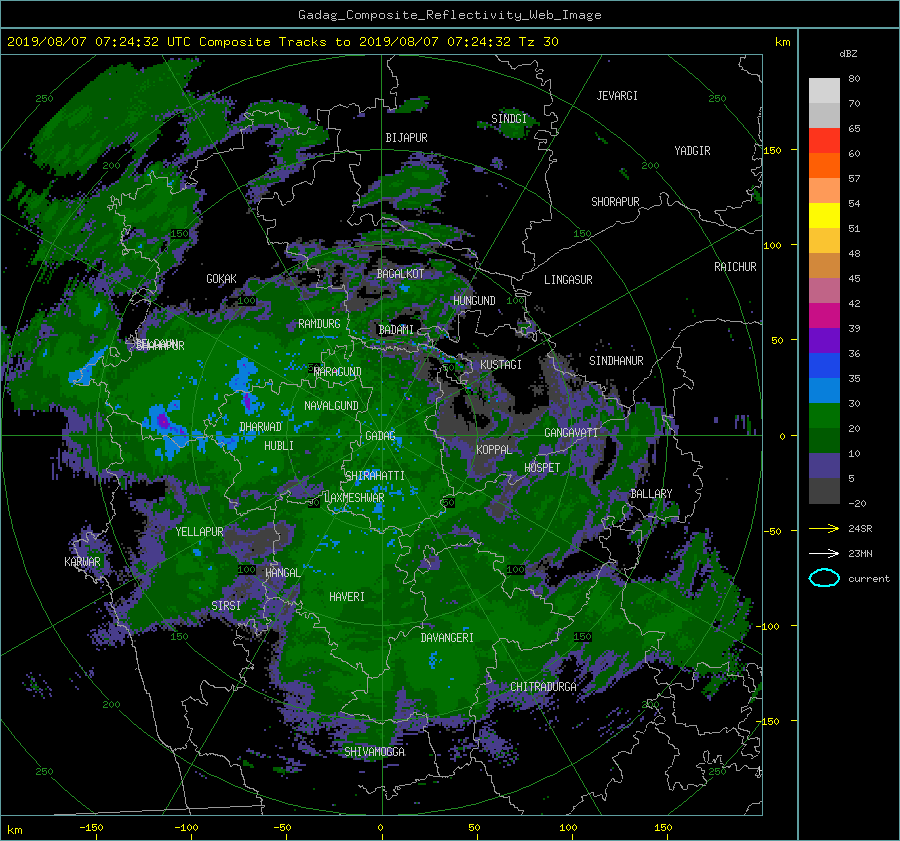Click the yellow 24SR arrow legend icon
This screenshot has height=841, width=900.
[824, 528]
